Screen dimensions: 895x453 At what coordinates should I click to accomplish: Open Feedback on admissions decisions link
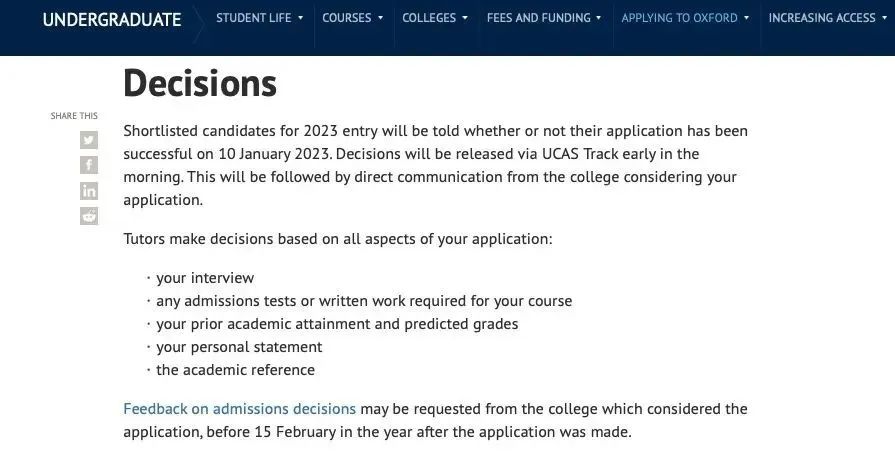click(239, 409)
